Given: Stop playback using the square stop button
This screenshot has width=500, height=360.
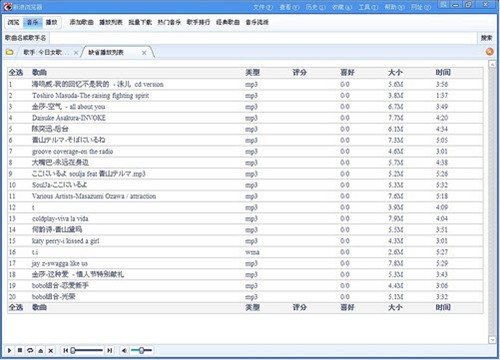Looking at the screenshot, I should (x=20, y=350).
